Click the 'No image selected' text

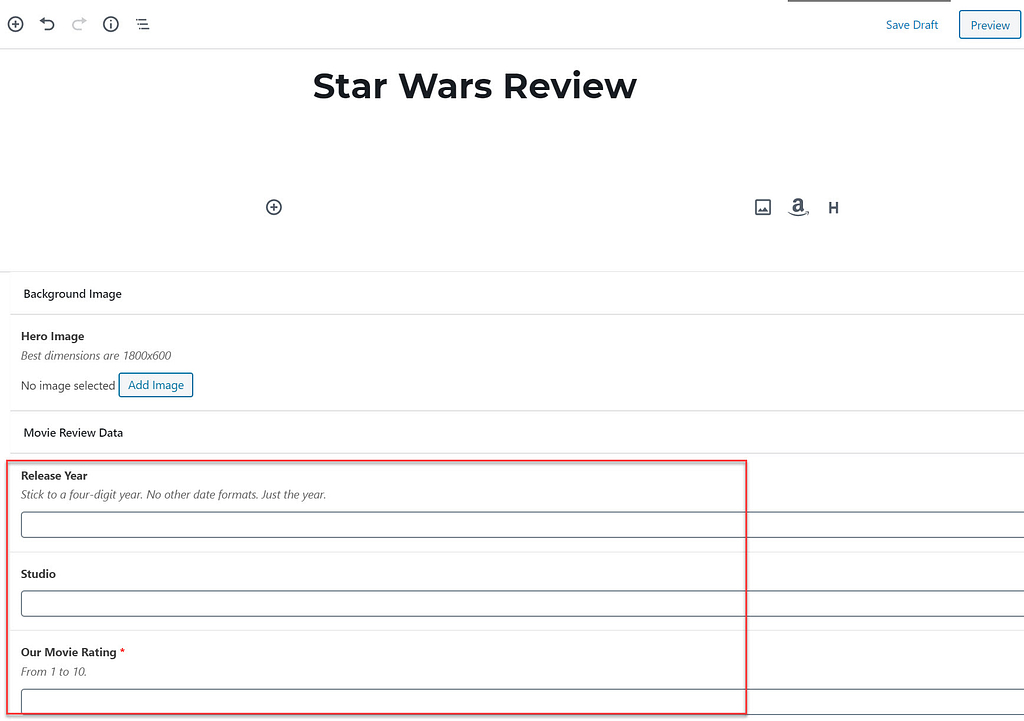(x=68, y=385)
